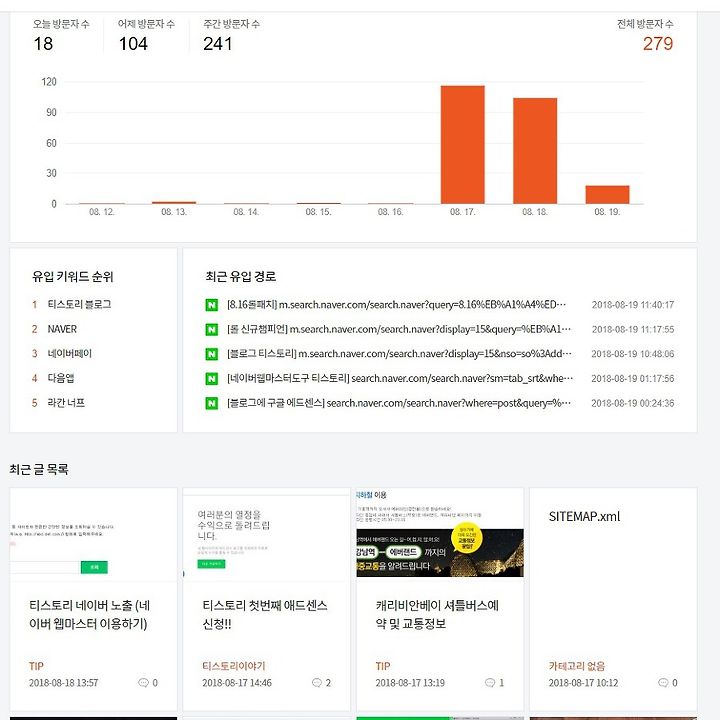Click TIP category under 캐리비안베이 post
This screenshot has width=720, height=720.
click(383, 666)
